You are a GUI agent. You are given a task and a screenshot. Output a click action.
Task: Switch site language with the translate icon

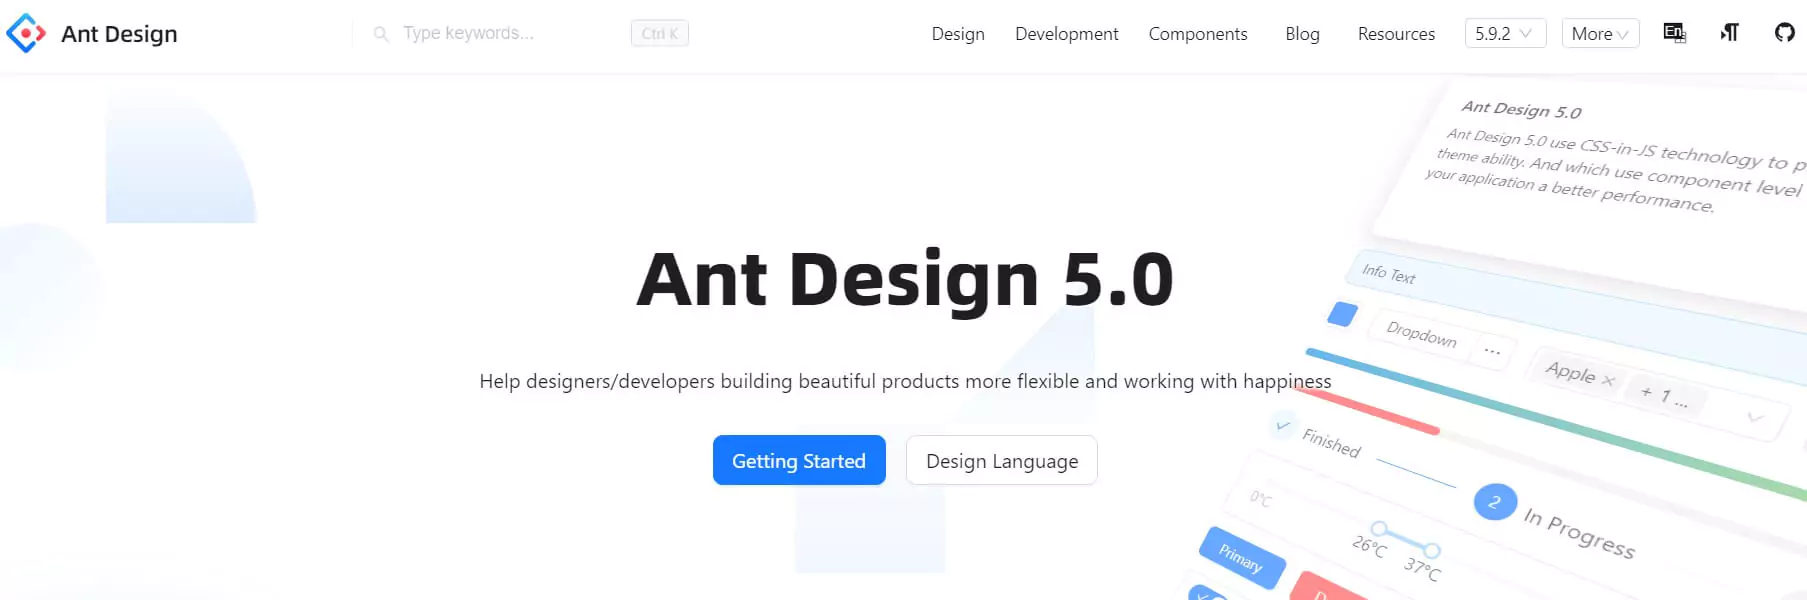[x=1674, y=33]
